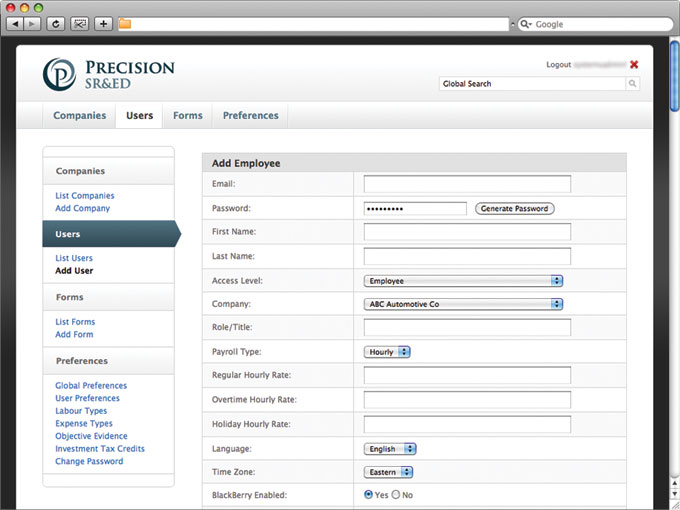Open the Add Form link
680x510 pixels.
(74, 334)
